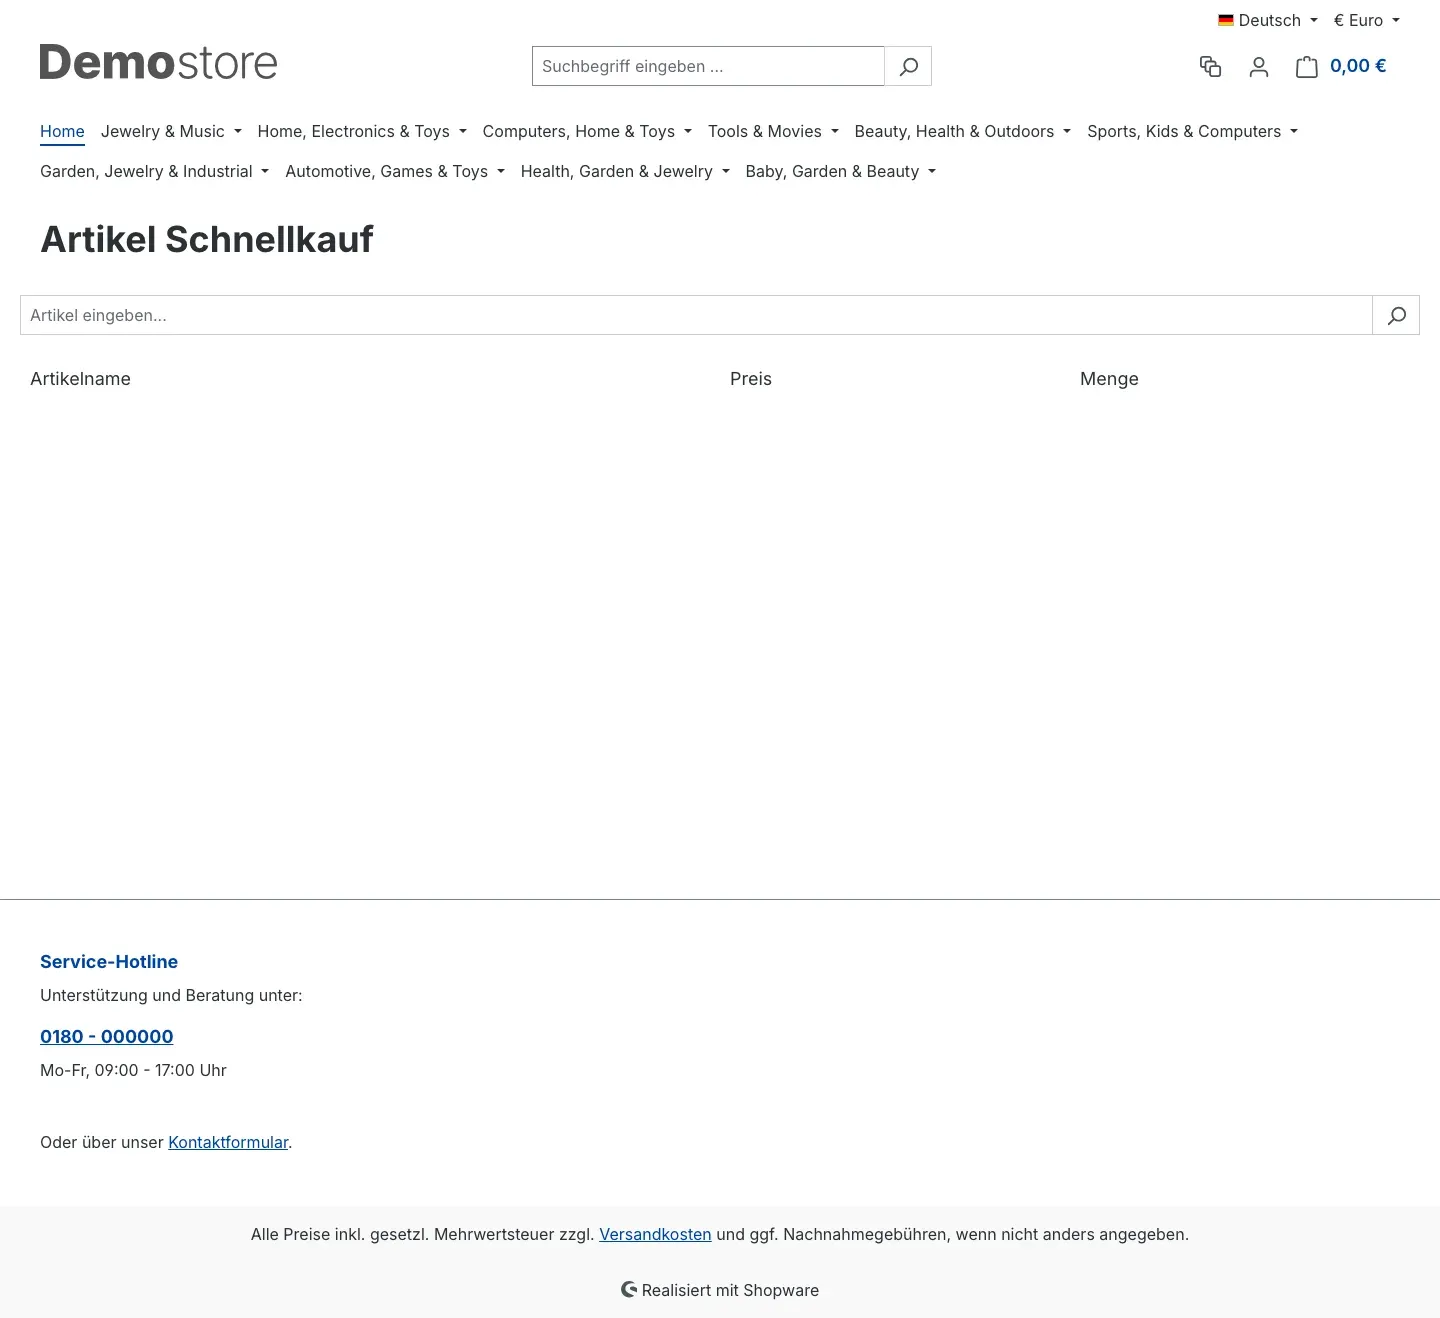This screenshot has height=1318, width=1440.
Task: Follow the Versandkosten link
Action: (655, 1234)
